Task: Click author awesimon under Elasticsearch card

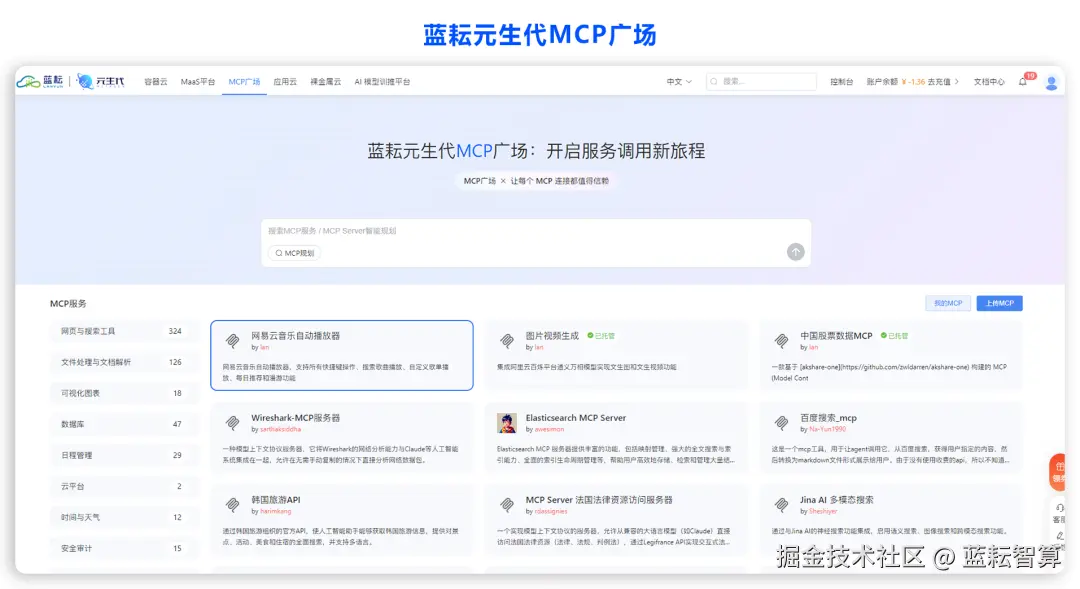Action: click(549, 429)
